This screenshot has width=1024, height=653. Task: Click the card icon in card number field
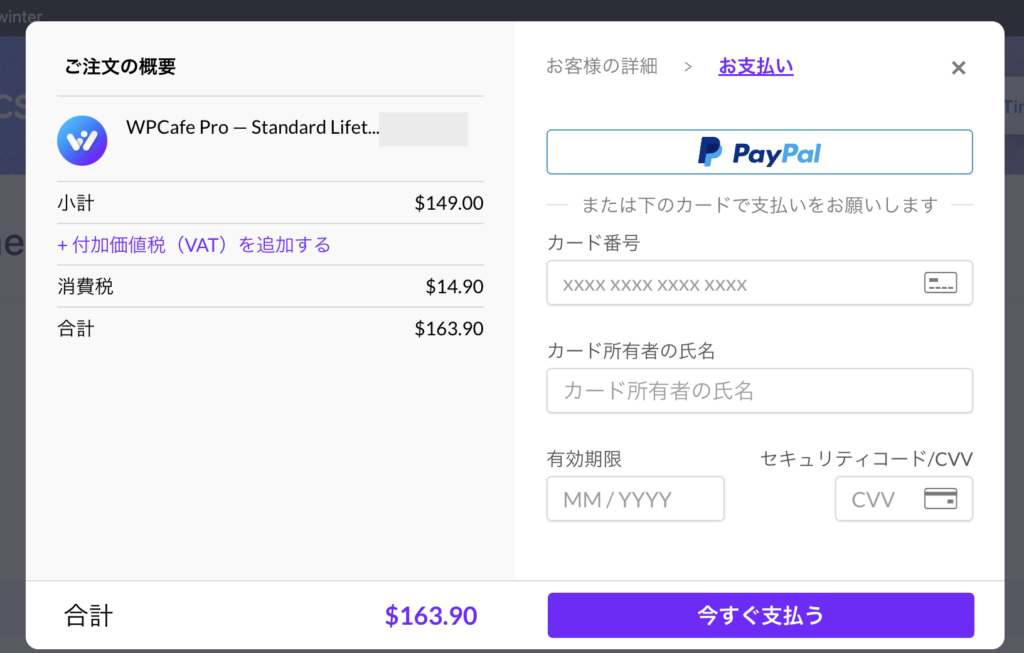(940, 283)
